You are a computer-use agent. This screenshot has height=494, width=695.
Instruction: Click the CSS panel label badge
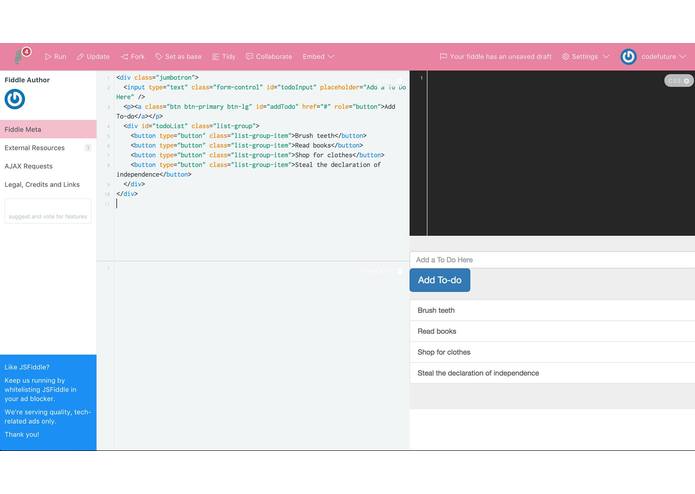[x=679, y=81]
